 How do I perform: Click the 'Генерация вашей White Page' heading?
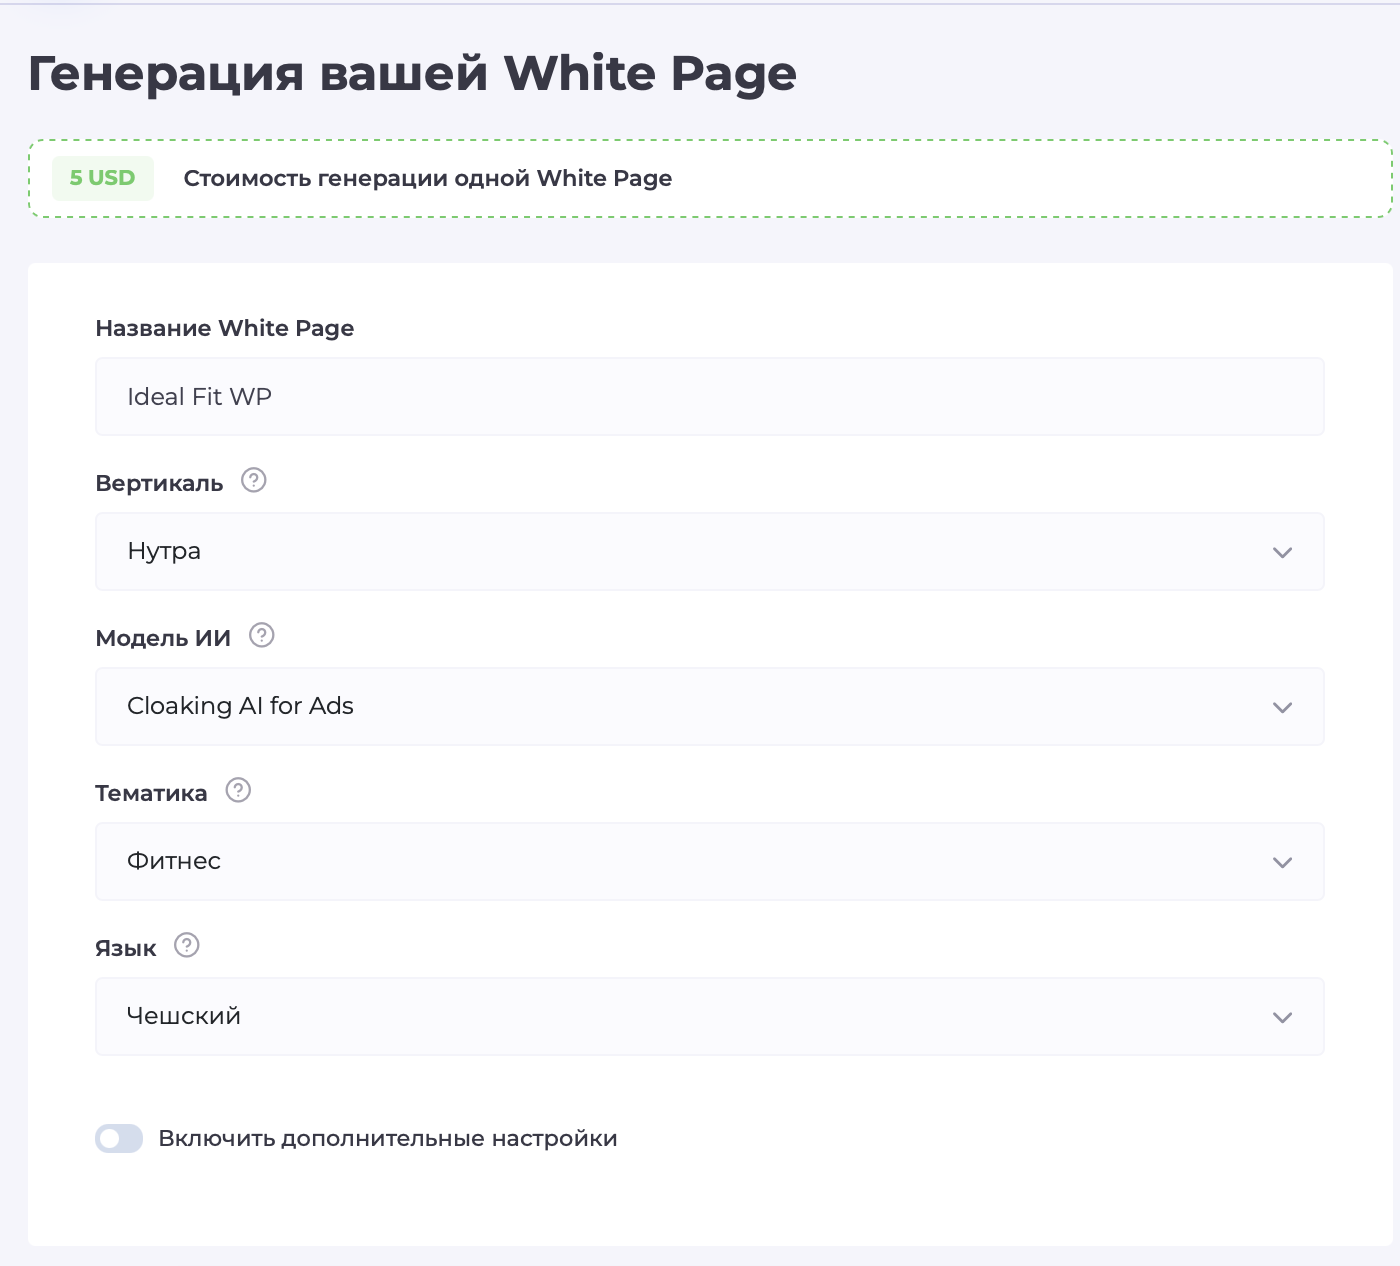pos(412,74)
